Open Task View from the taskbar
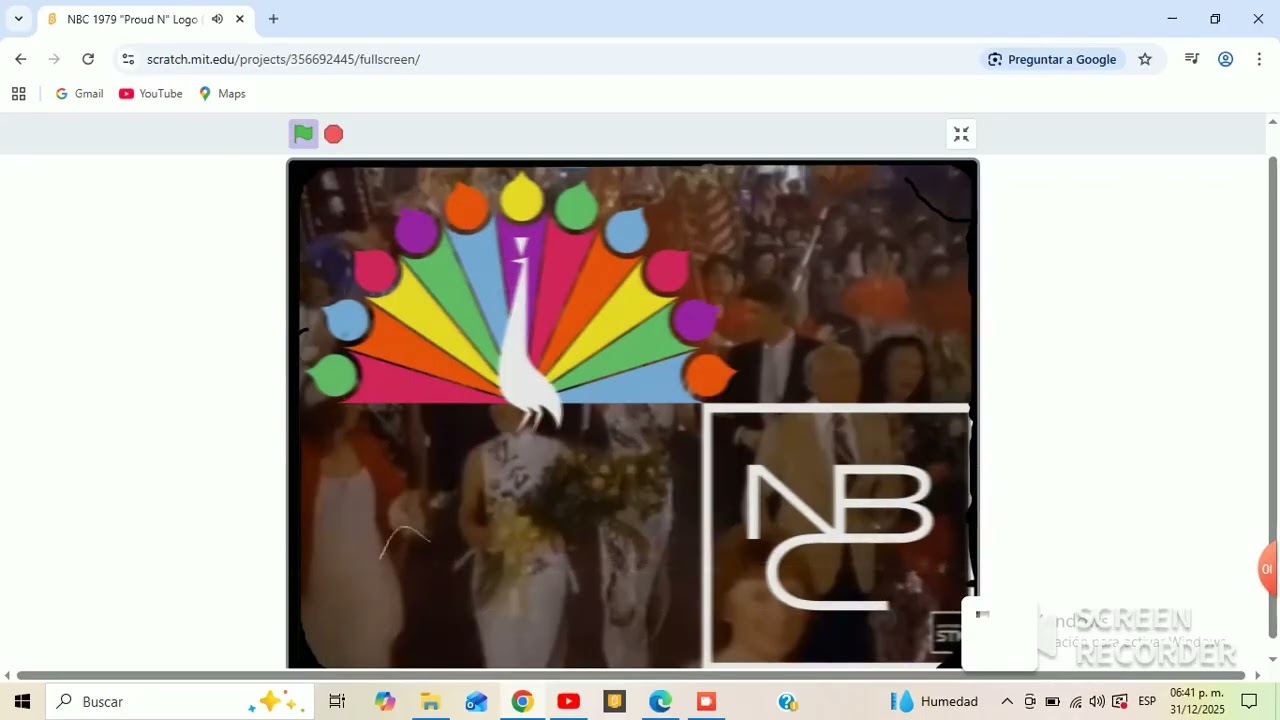This screenshot has height=720, width=1280. [337, 702]
